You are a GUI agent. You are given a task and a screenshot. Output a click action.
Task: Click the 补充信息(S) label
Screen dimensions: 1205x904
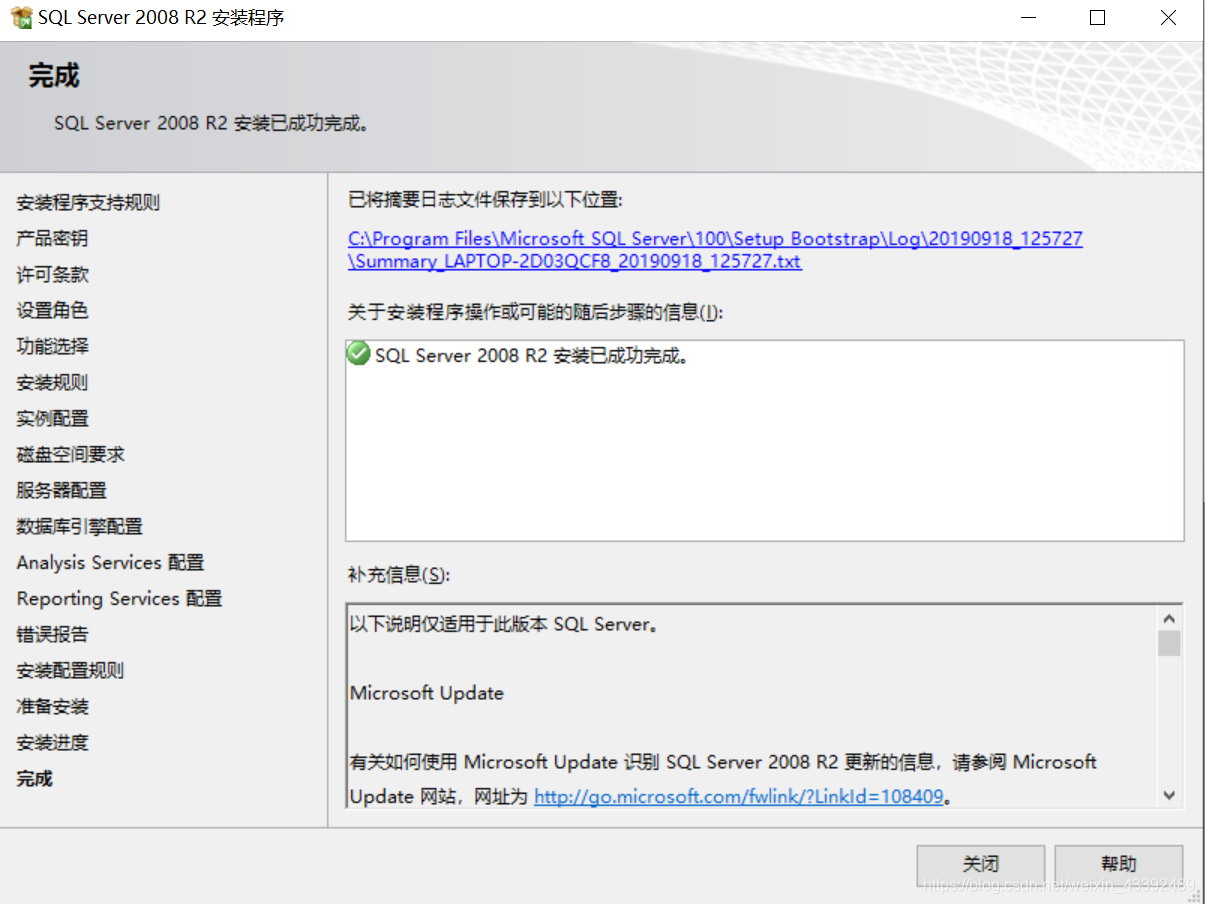(398, 575)
